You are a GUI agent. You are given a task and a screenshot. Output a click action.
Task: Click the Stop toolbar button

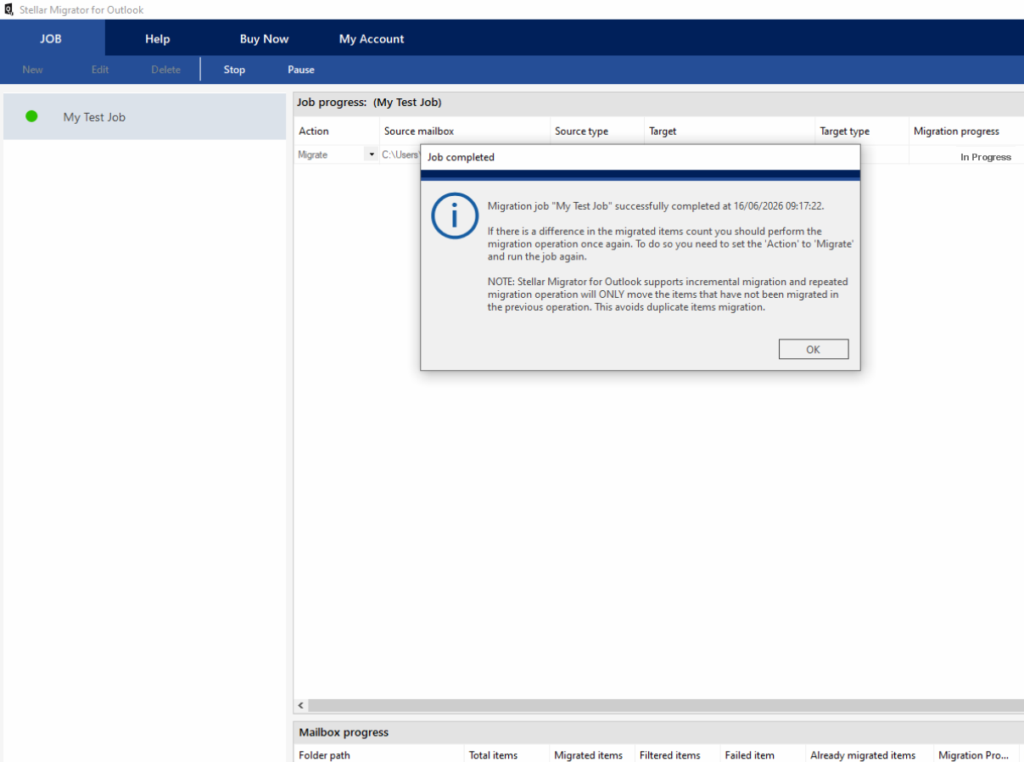(x=234, y=69)
